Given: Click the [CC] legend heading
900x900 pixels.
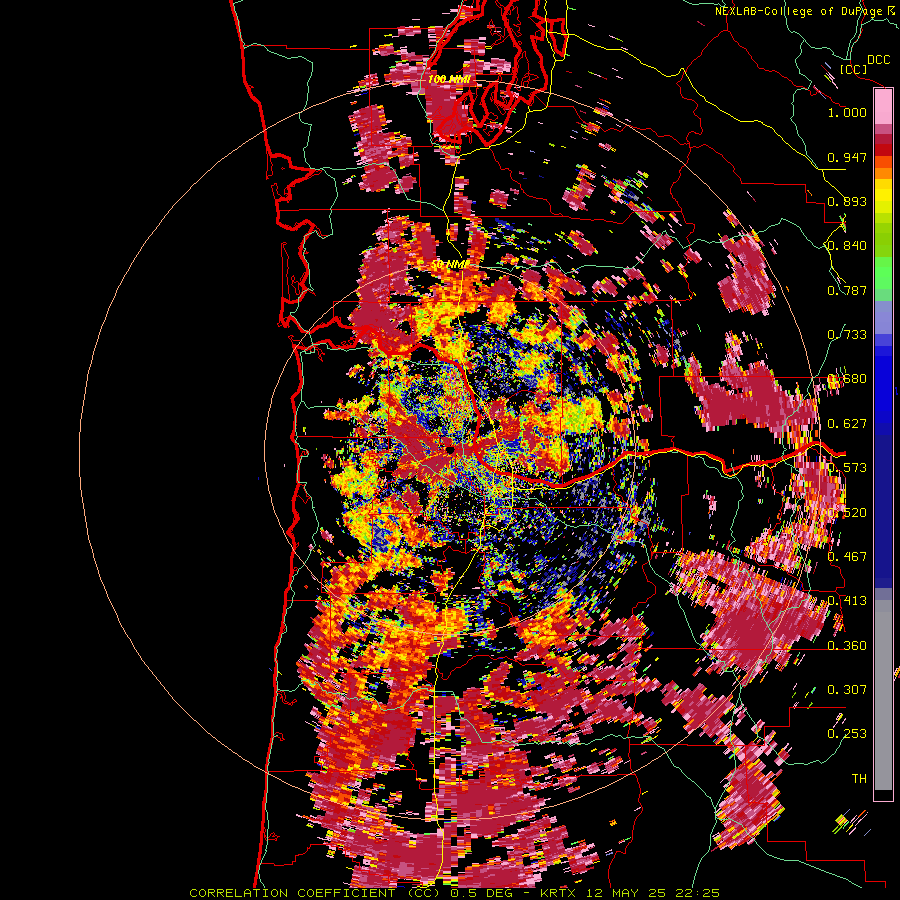Looking at the screenshot, I should coord(853,69).
